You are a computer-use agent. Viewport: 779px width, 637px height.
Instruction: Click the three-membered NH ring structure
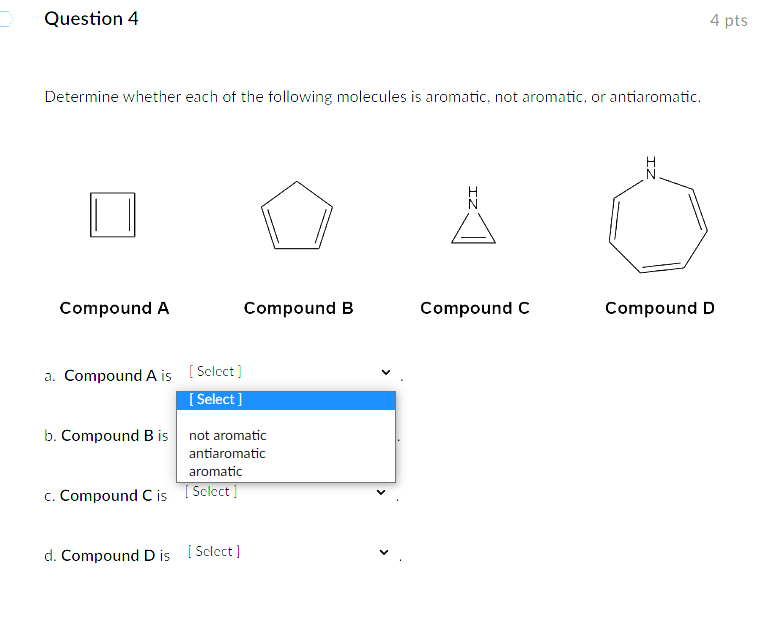[473, 222]
